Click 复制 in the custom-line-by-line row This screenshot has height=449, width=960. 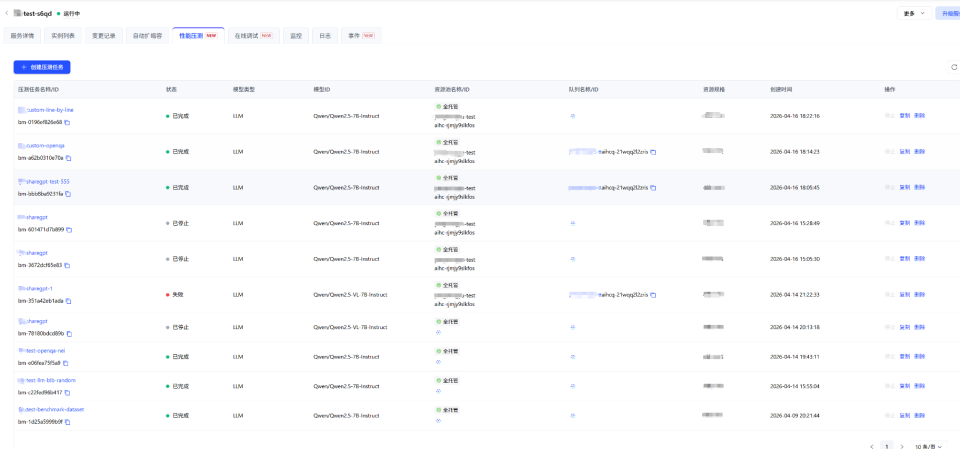tap(904, 116)
